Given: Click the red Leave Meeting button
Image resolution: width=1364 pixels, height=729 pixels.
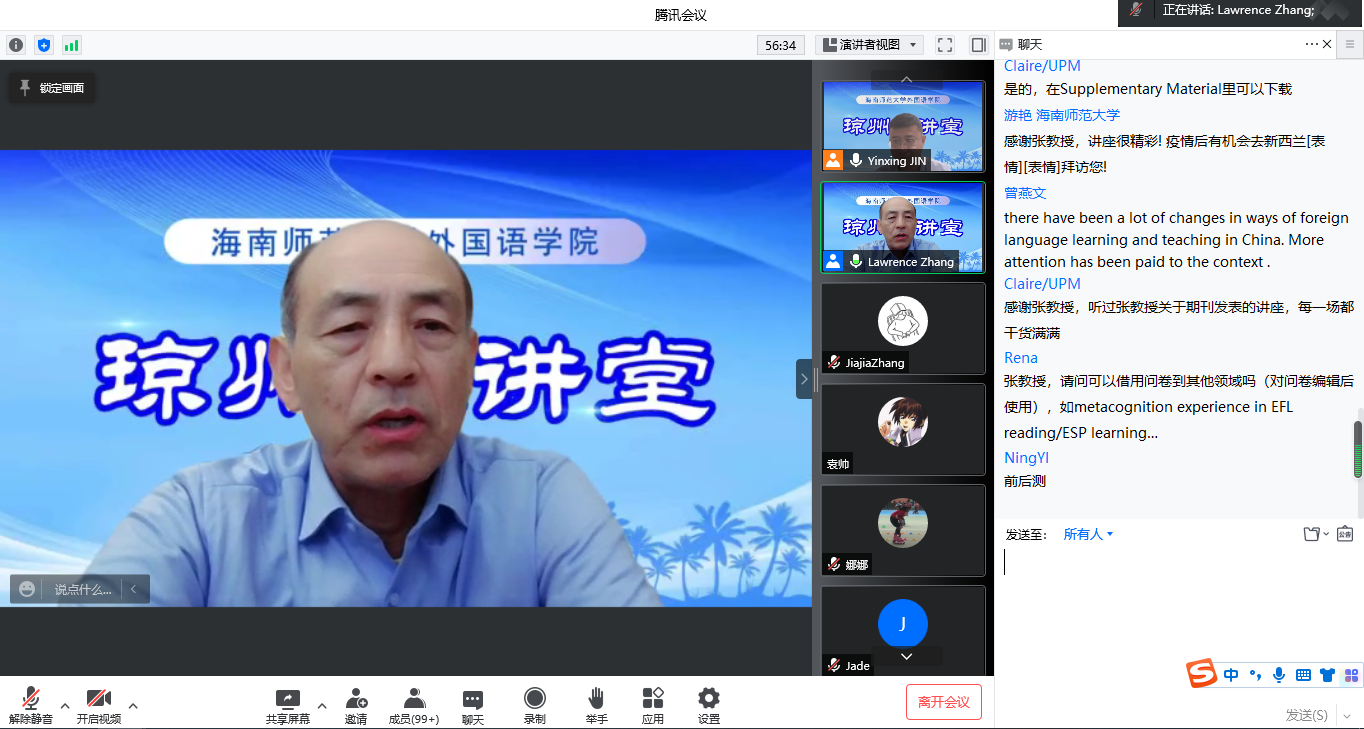Looking at the screenshot, I should (943, 702).
